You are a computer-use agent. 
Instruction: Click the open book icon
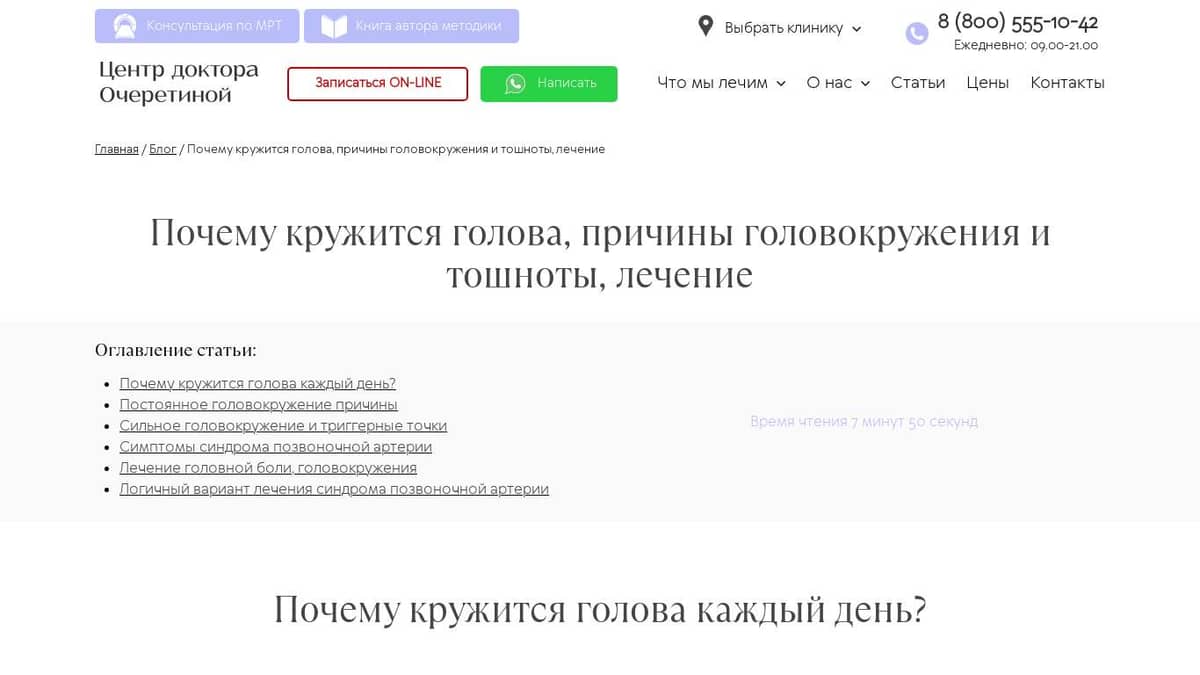pos(334,26)
